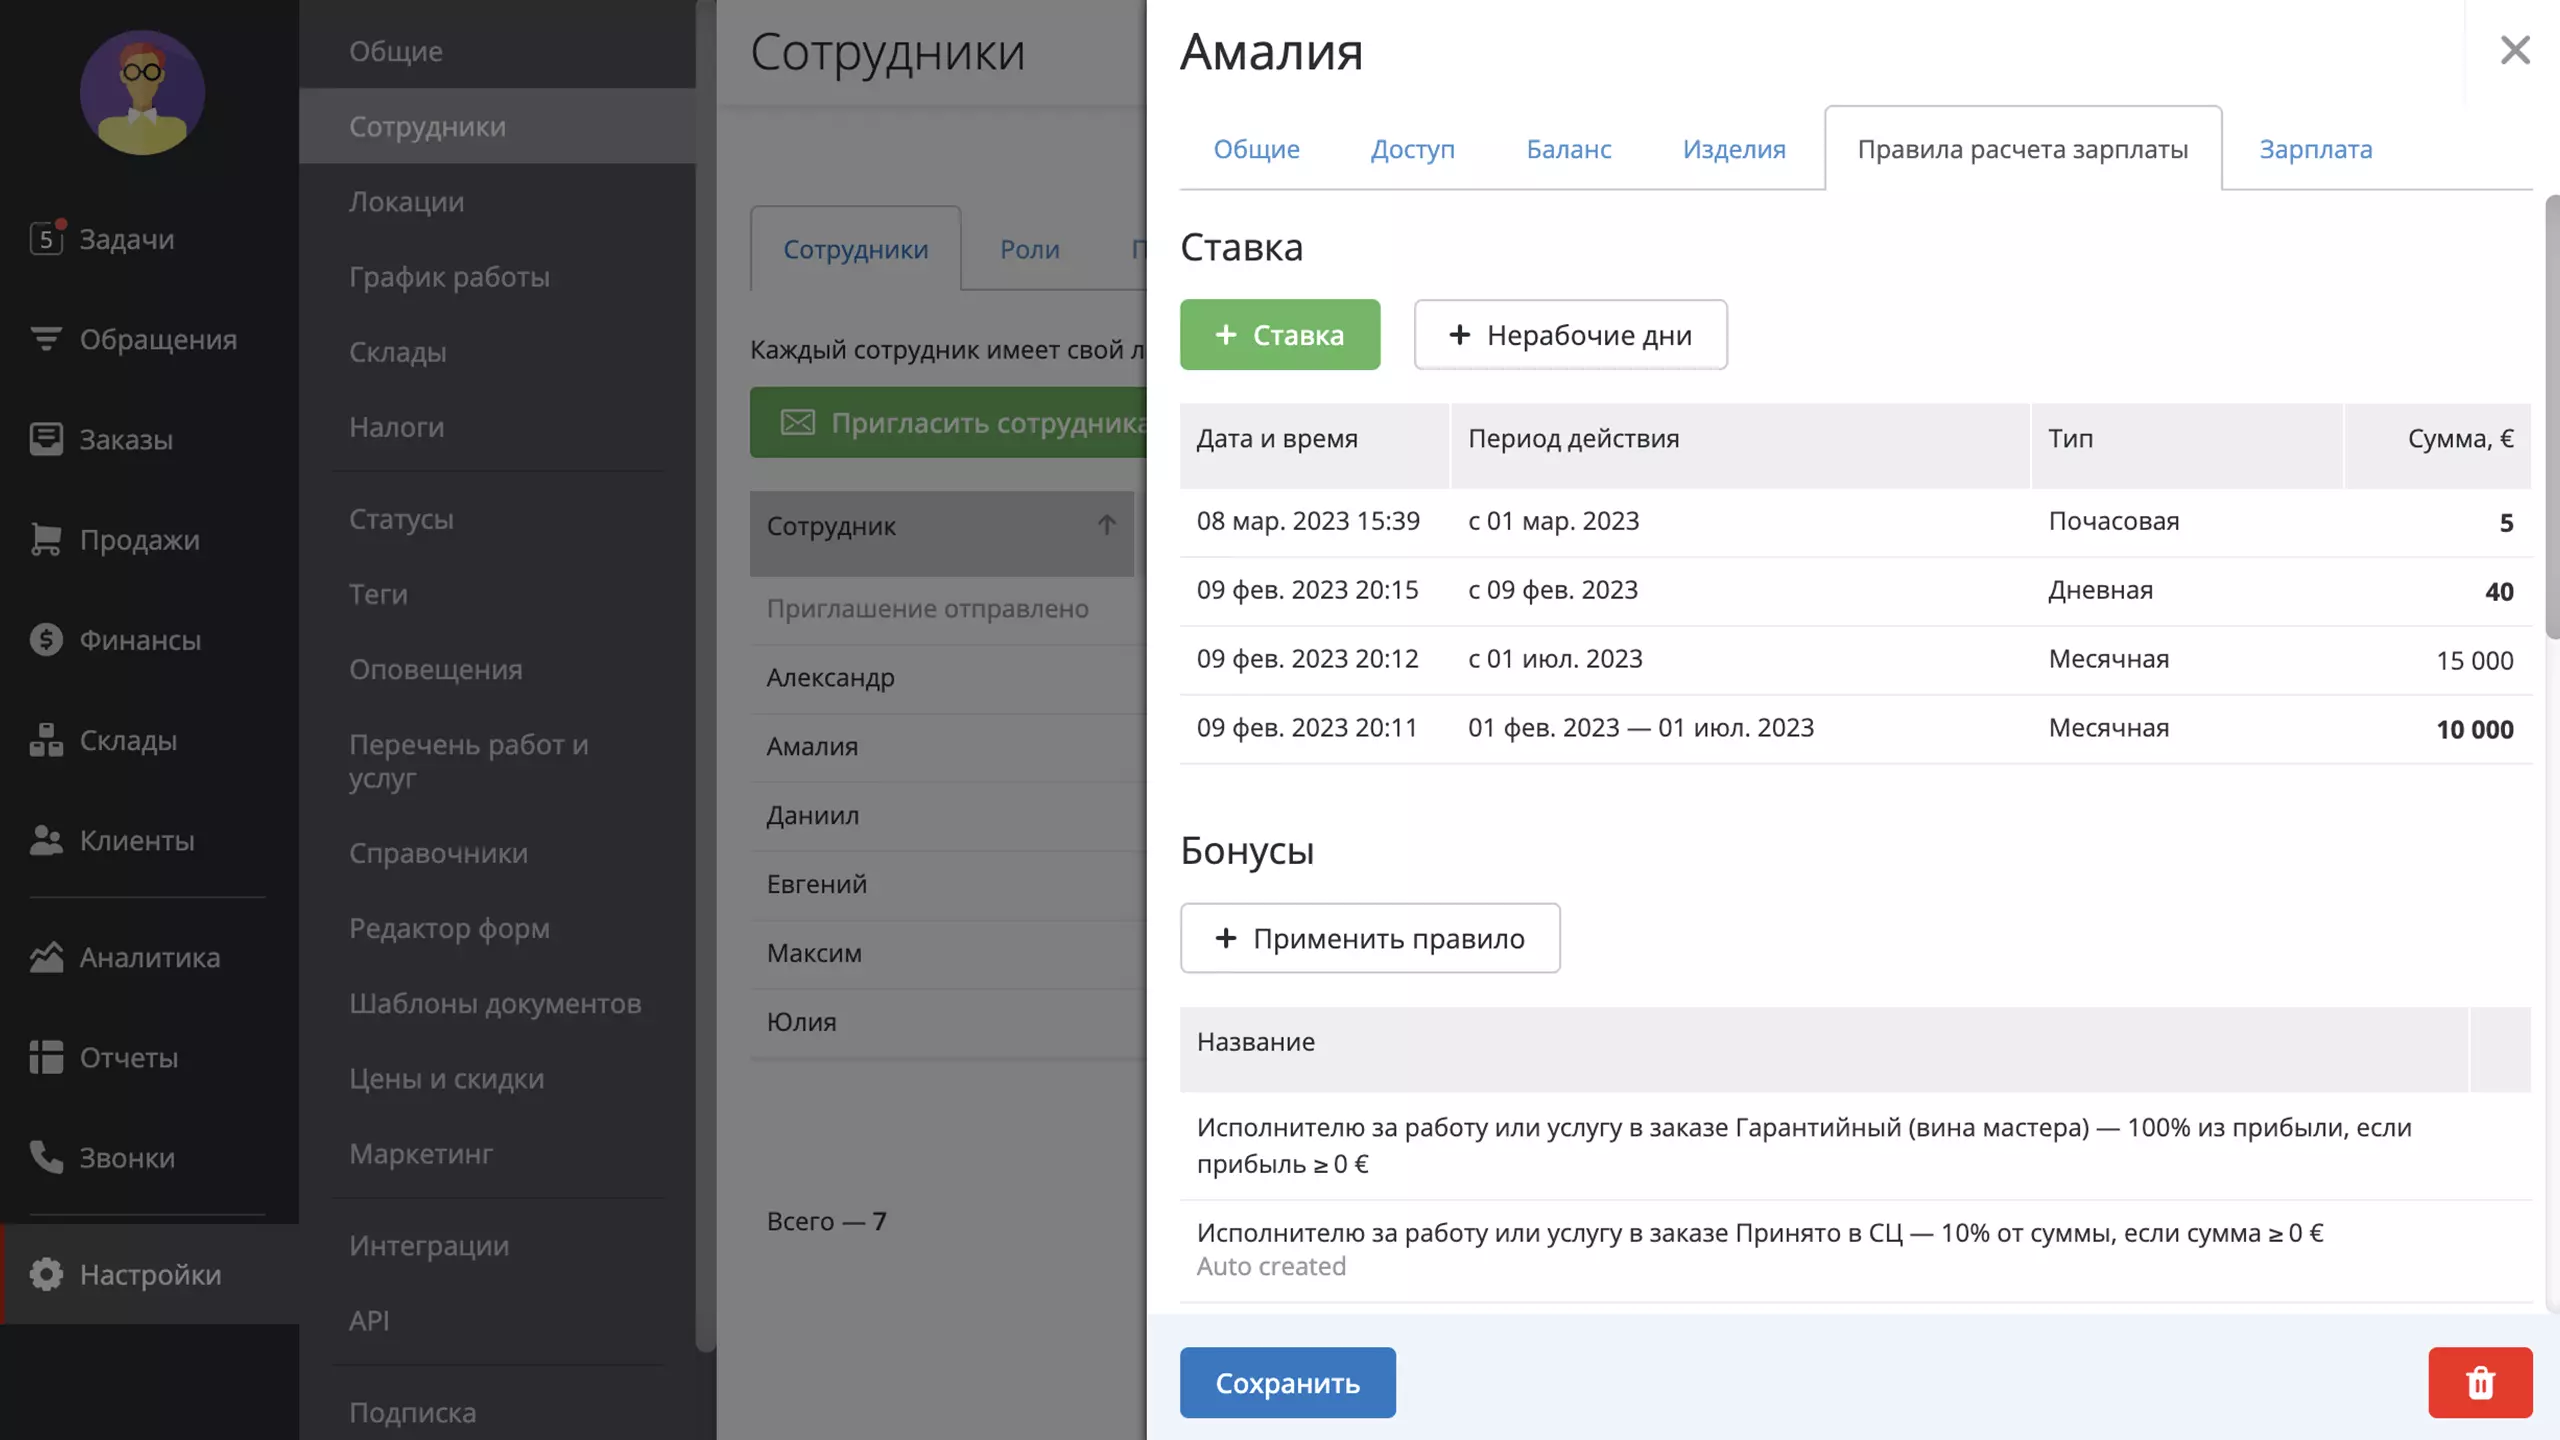Click the Клиенты people icon
Image resolution: width=2560 pixels, height=1440 pixels.
[x=46, y=840]
